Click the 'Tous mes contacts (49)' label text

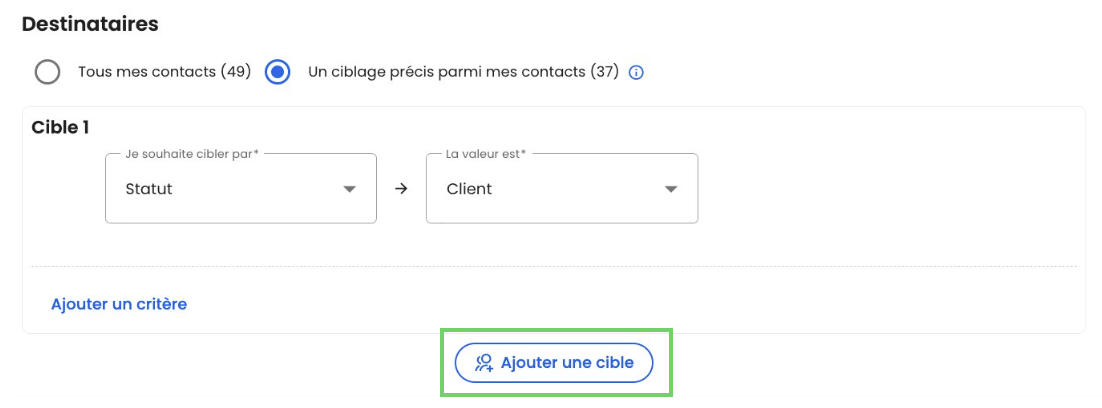pos(164,72)
